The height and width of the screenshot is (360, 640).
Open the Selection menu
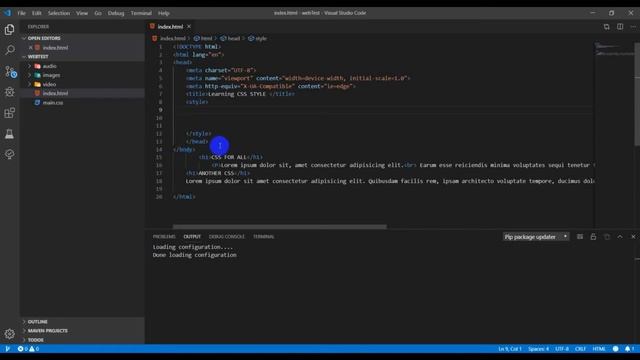click(59, 13)
